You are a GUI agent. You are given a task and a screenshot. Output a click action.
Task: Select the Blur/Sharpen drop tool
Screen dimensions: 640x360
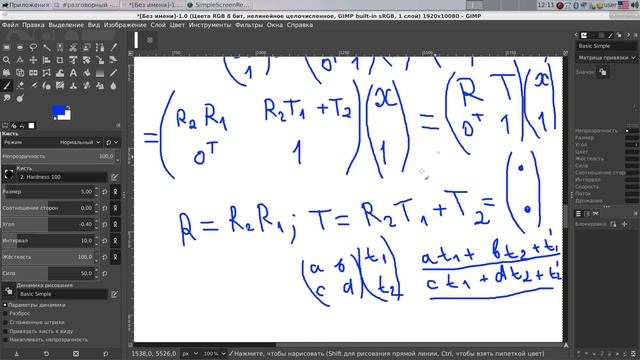(113, 85)
